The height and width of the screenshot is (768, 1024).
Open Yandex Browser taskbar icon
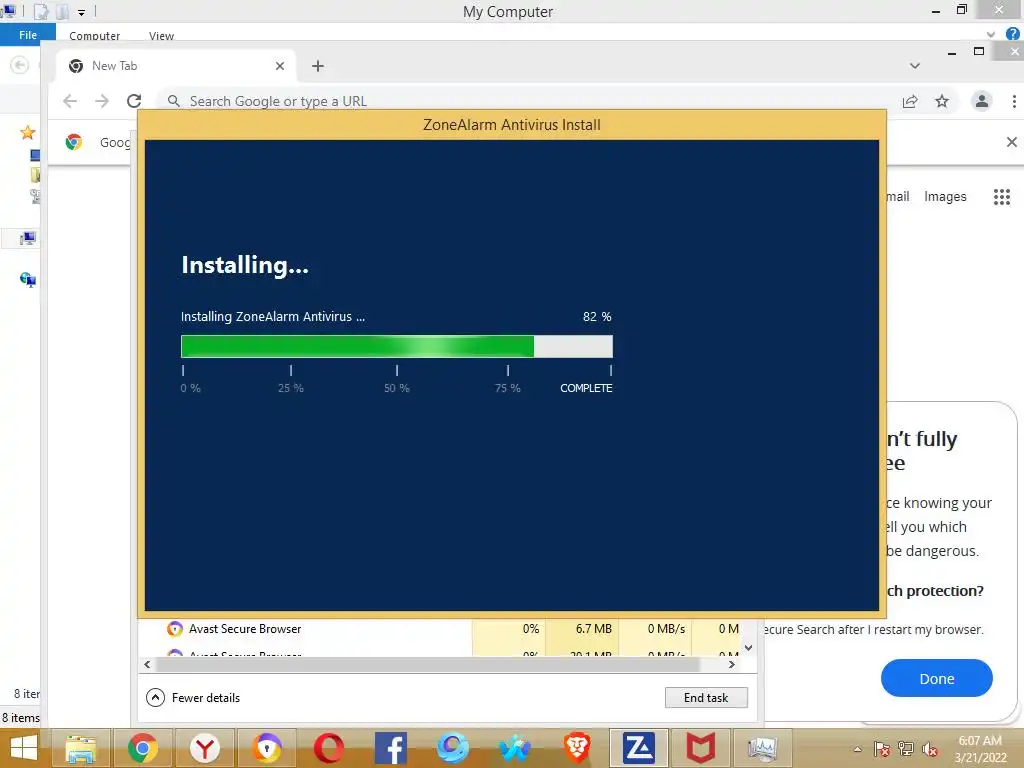coord(204,748)
